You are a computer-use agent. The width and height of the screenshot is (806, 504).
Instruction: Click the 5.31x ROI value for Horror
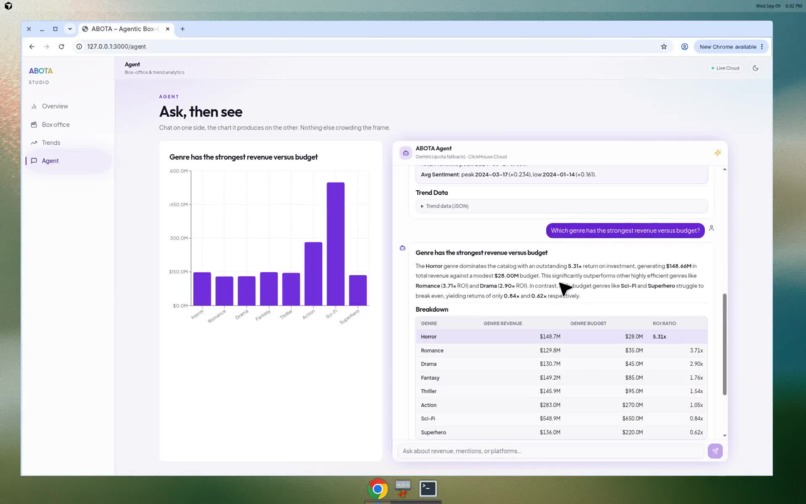click(660, 337)
